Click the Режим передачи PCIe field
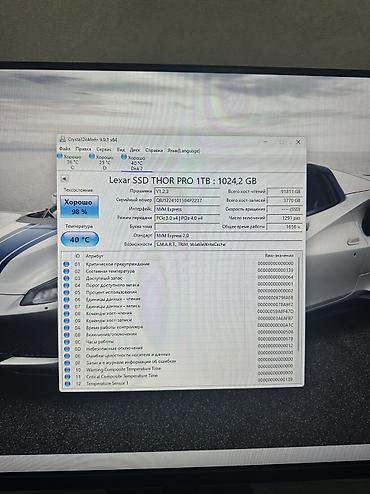Image resolution: width=370 pixels, height=494 pixels. click(187, 218)
